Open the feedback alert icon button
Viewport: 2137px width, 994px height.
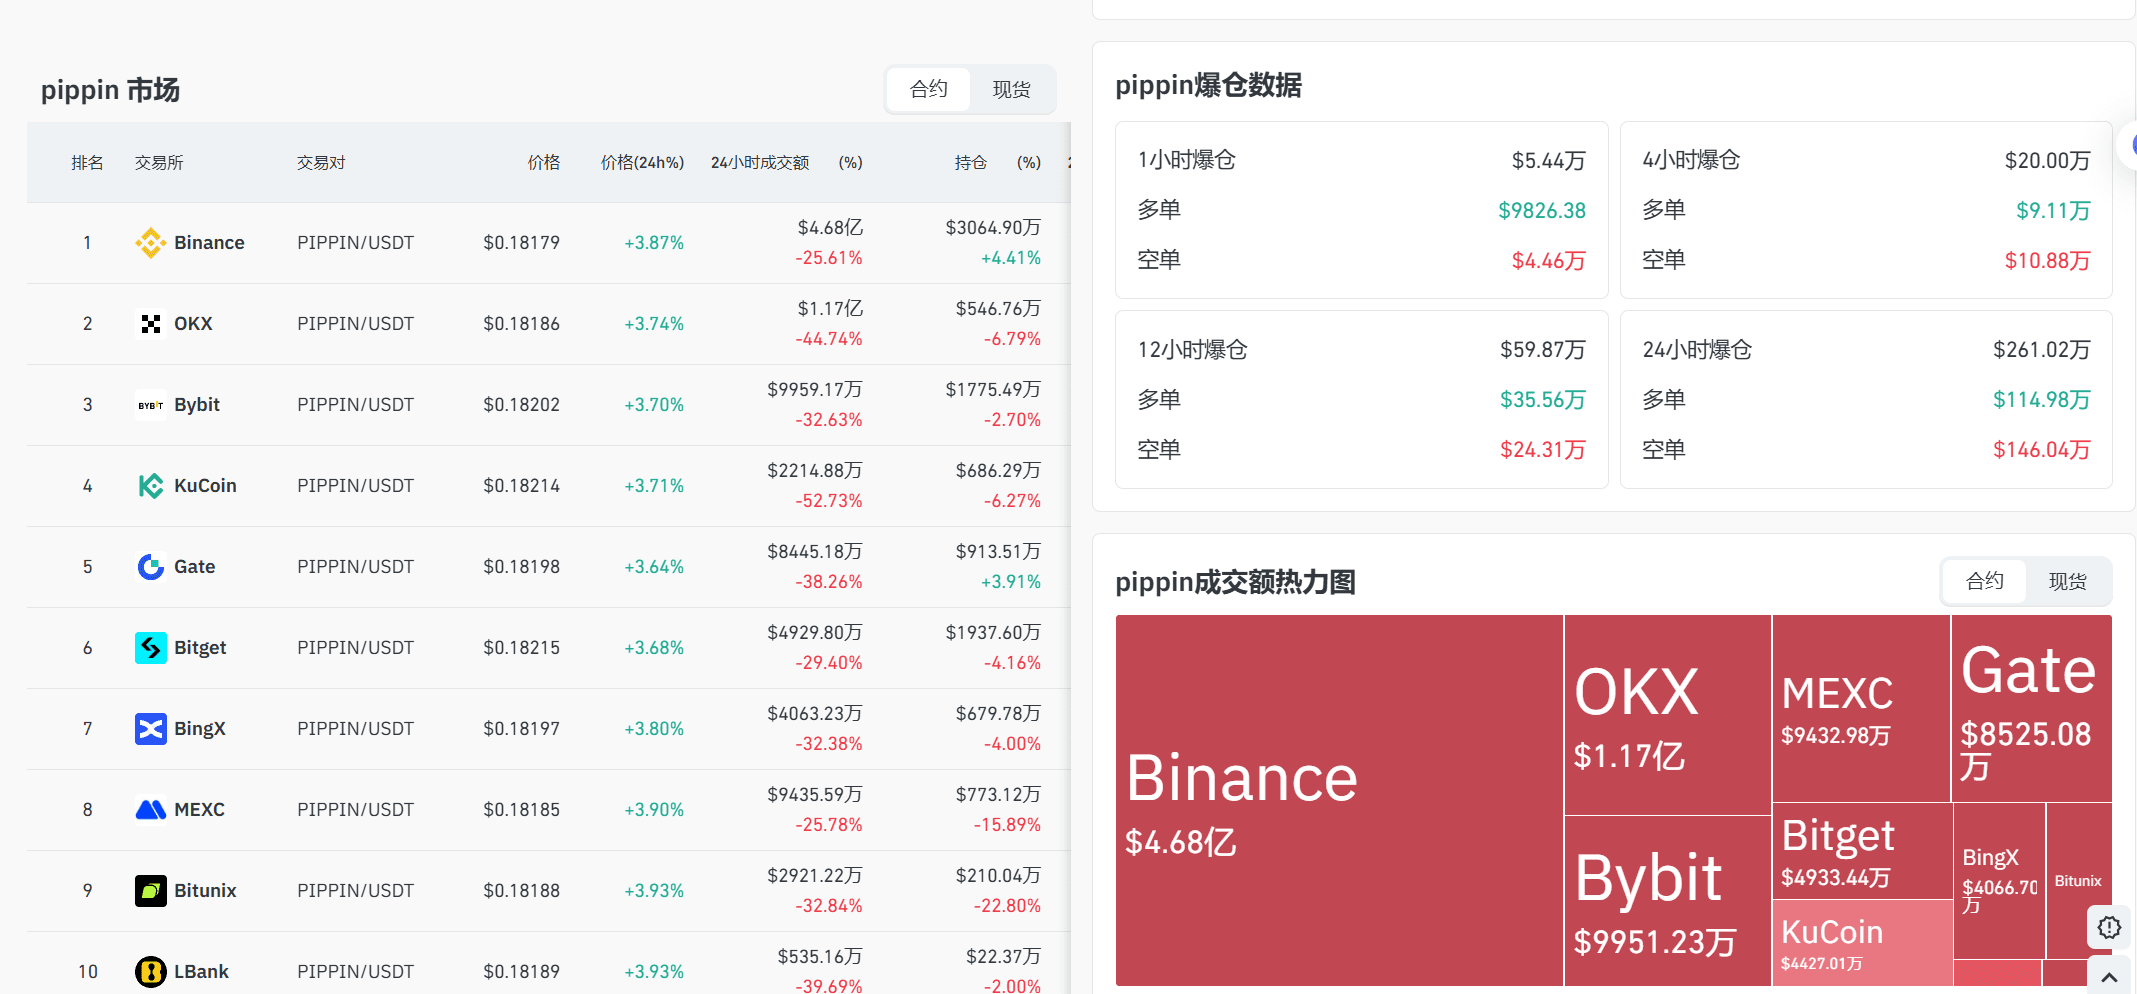[x=2109, y=927]
